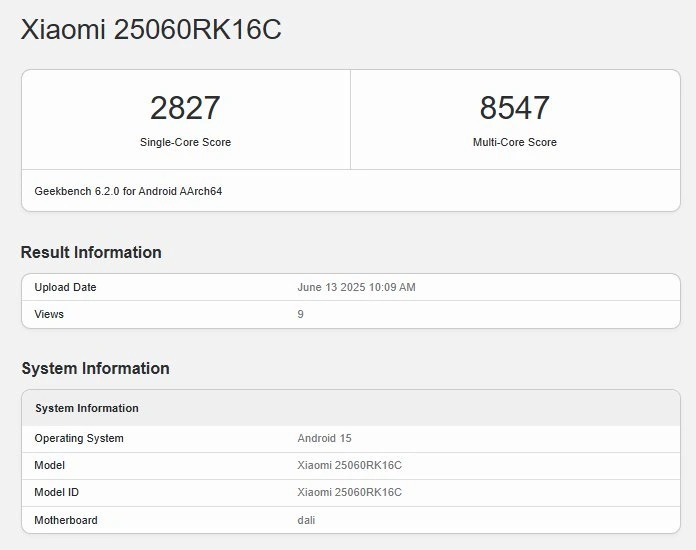Select the June 13 2025 10:09 AM value
696x550 pixels.
tap(356, 287)
